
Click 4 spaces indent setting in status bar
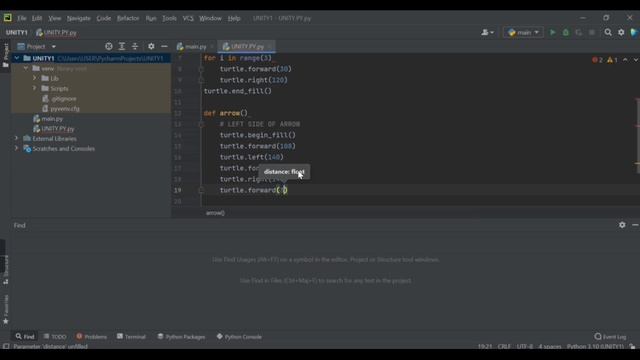549,347
